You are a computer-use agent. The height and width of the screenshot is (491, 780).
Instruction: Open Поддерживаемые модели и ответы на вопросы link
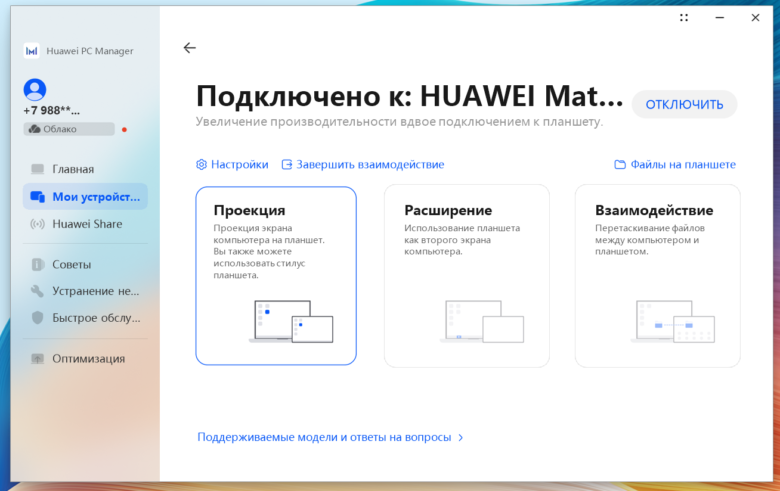pos(330,437)
